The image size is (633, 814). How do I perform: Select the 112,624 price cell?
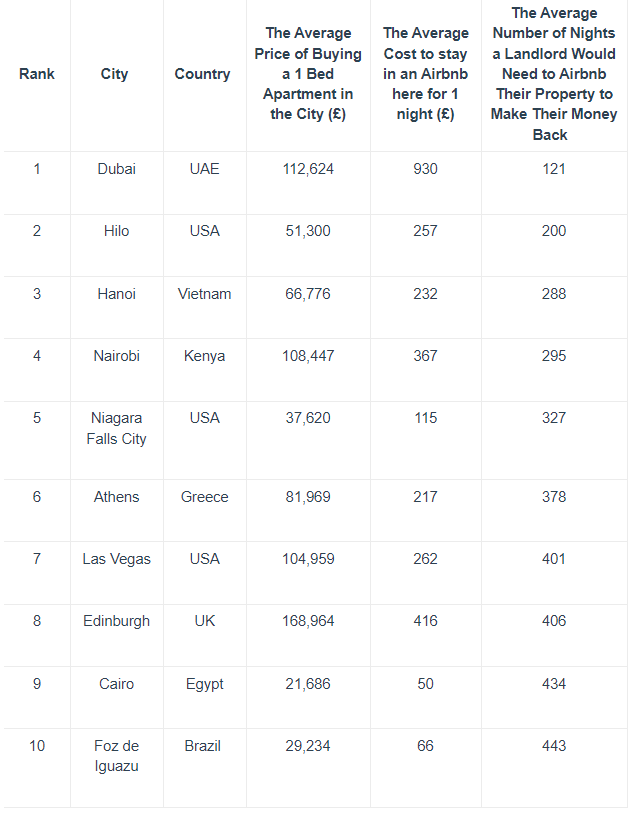pos(308,169)
